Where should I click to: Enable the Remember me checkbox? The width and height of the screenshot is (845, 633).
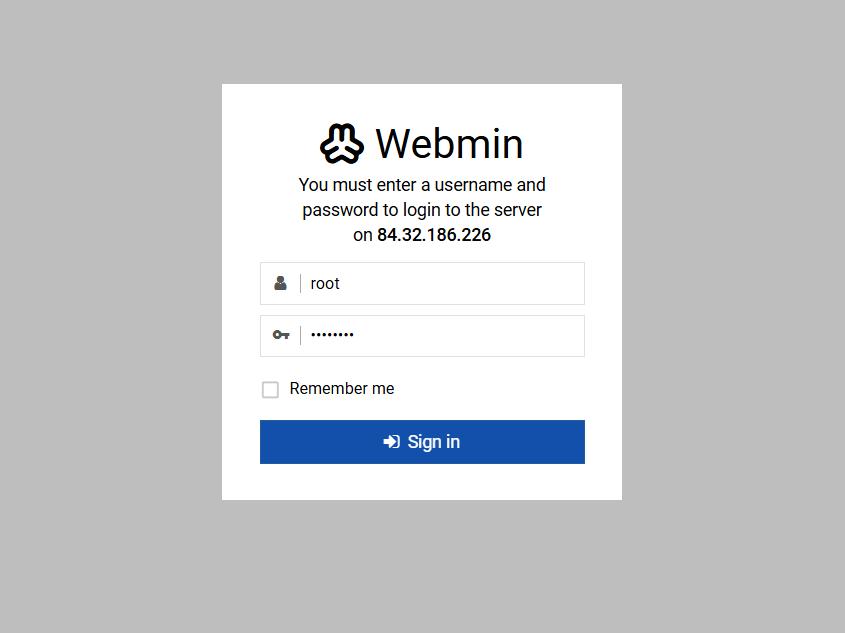tap(270, 389)
